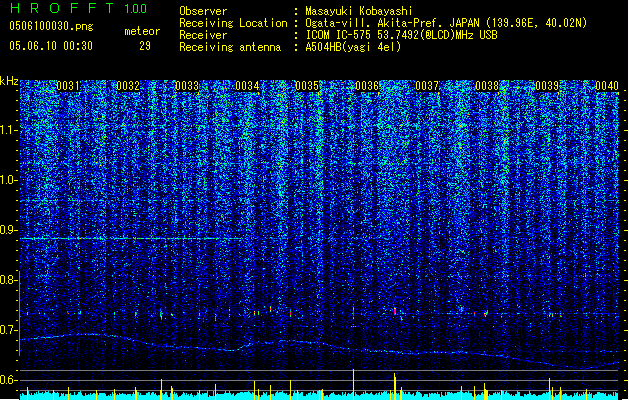This screenshot has width=629, height=400.
Task: Select the 0036 time marker
Action: point(367,86)
